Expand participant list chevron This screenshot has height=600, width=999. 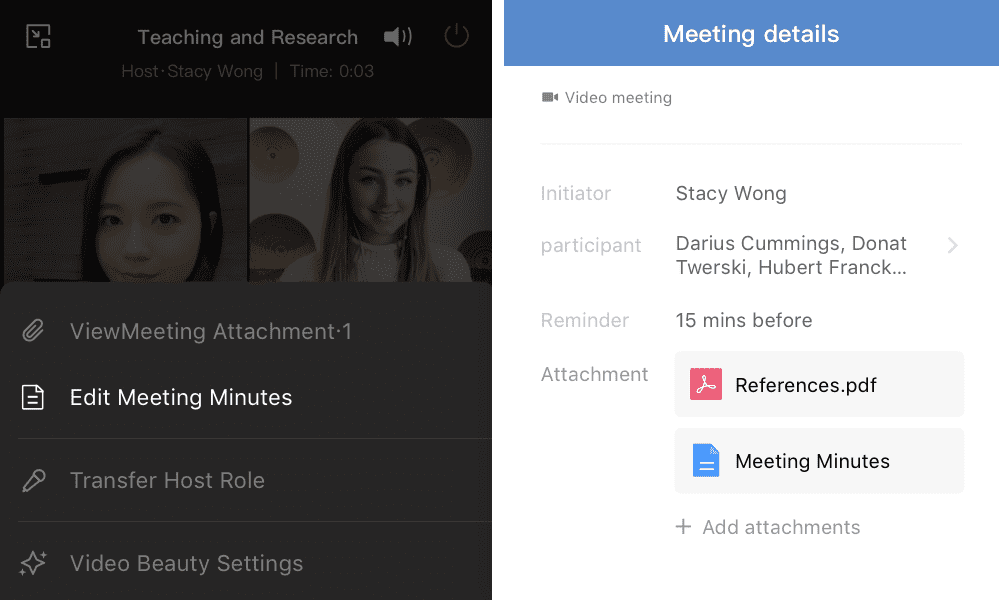coord(952,245)
